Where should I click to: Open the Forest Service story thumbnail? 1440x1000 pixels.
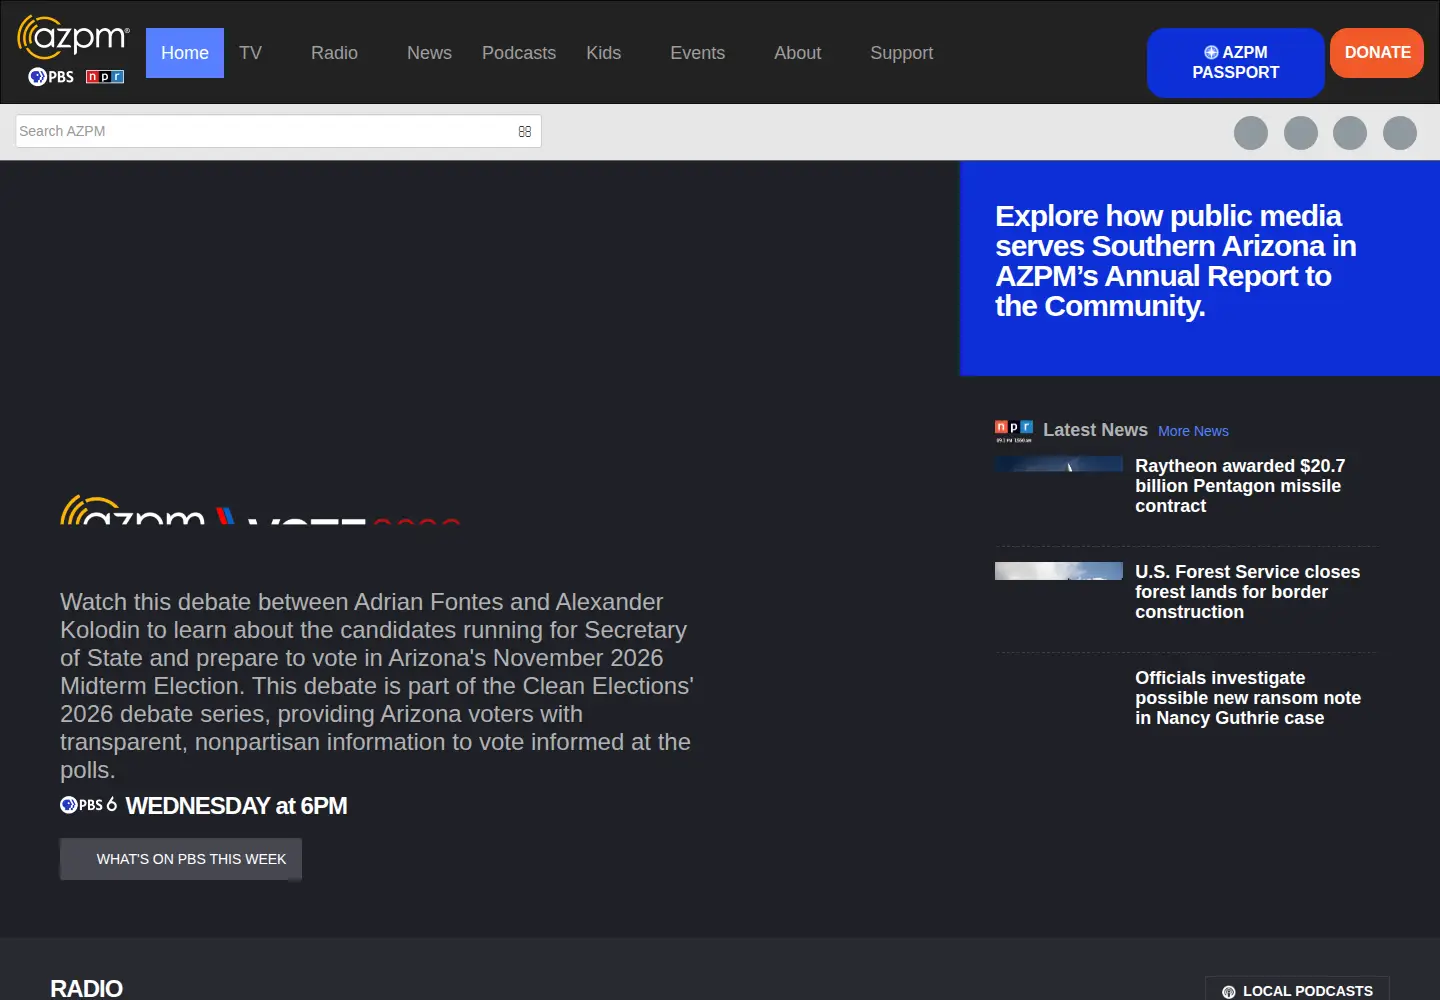pyautogui.click(x=1059, y=571)
